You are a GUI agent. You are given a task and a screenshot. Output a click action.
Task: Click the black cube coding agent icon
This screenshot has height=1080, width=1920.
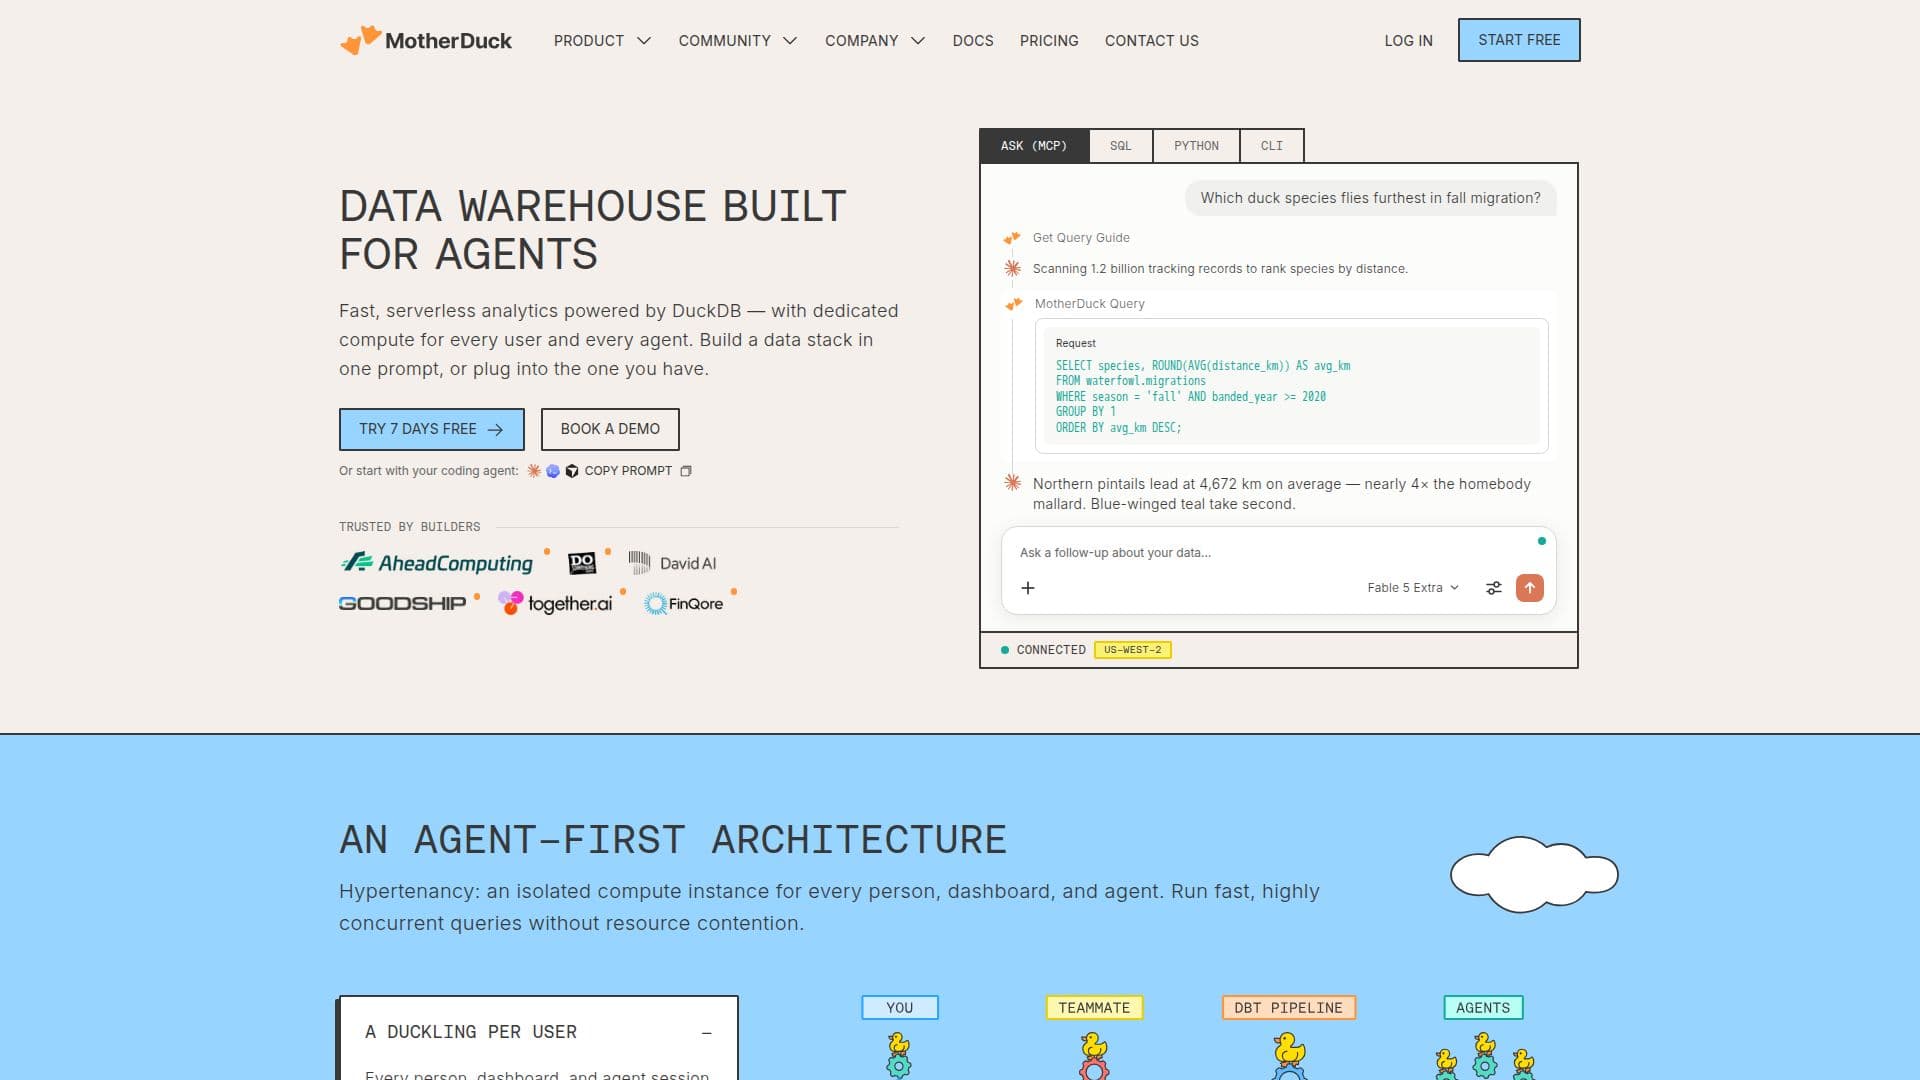[572, 471]
